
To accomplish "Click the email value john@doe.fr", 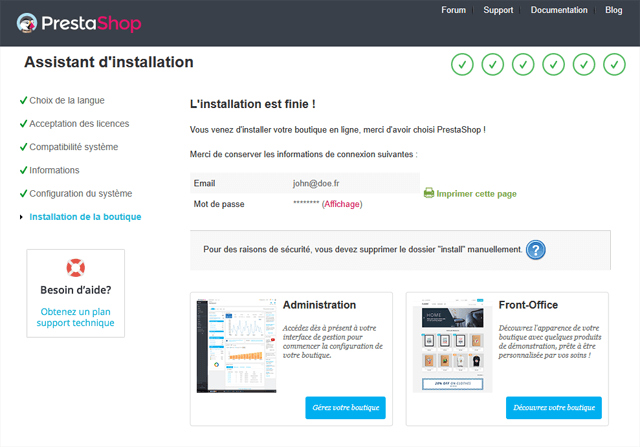I will [316, 183].
